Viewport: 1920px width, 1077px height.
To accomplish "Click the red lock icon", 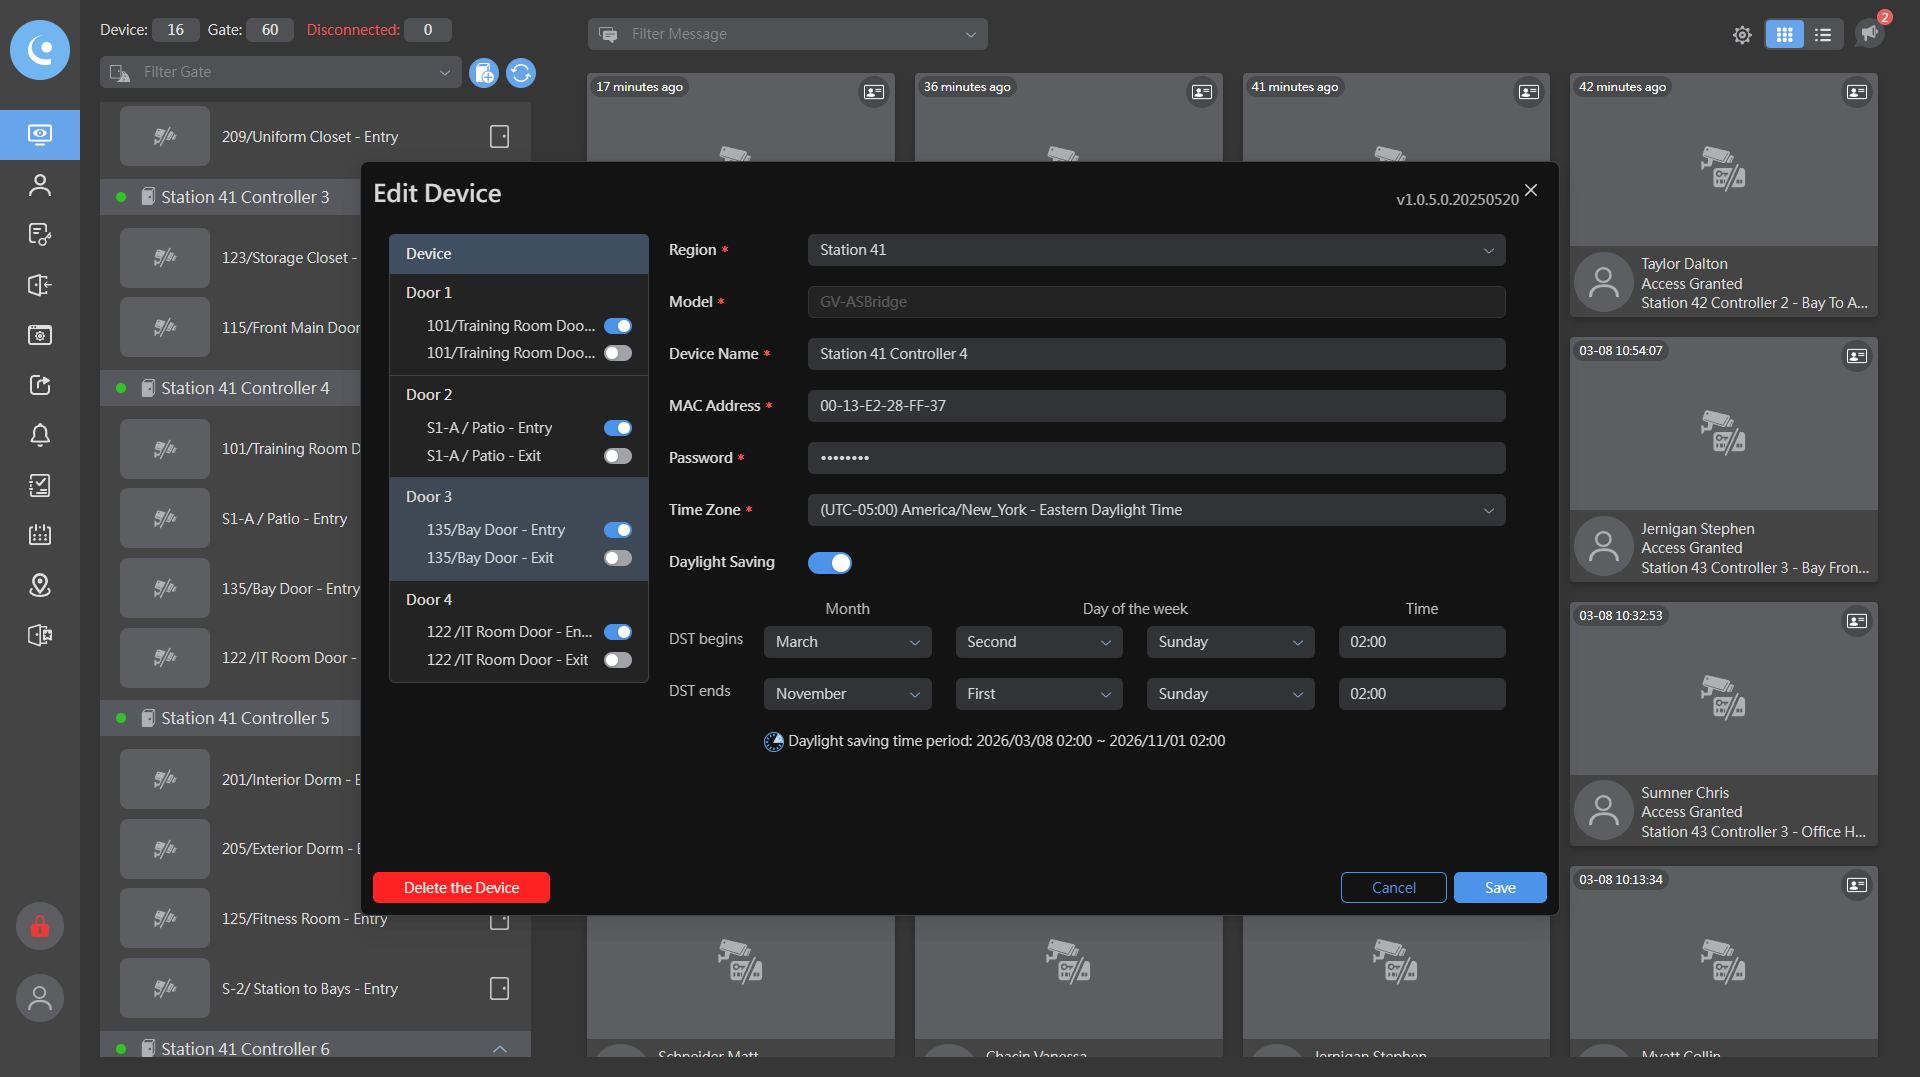I will pos(40,927).
